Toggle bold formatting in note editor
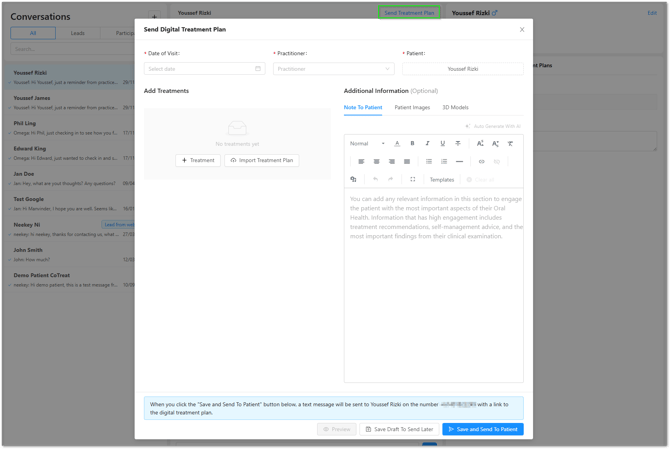Viewport: 670px width, 449px height. click(412, 144)
